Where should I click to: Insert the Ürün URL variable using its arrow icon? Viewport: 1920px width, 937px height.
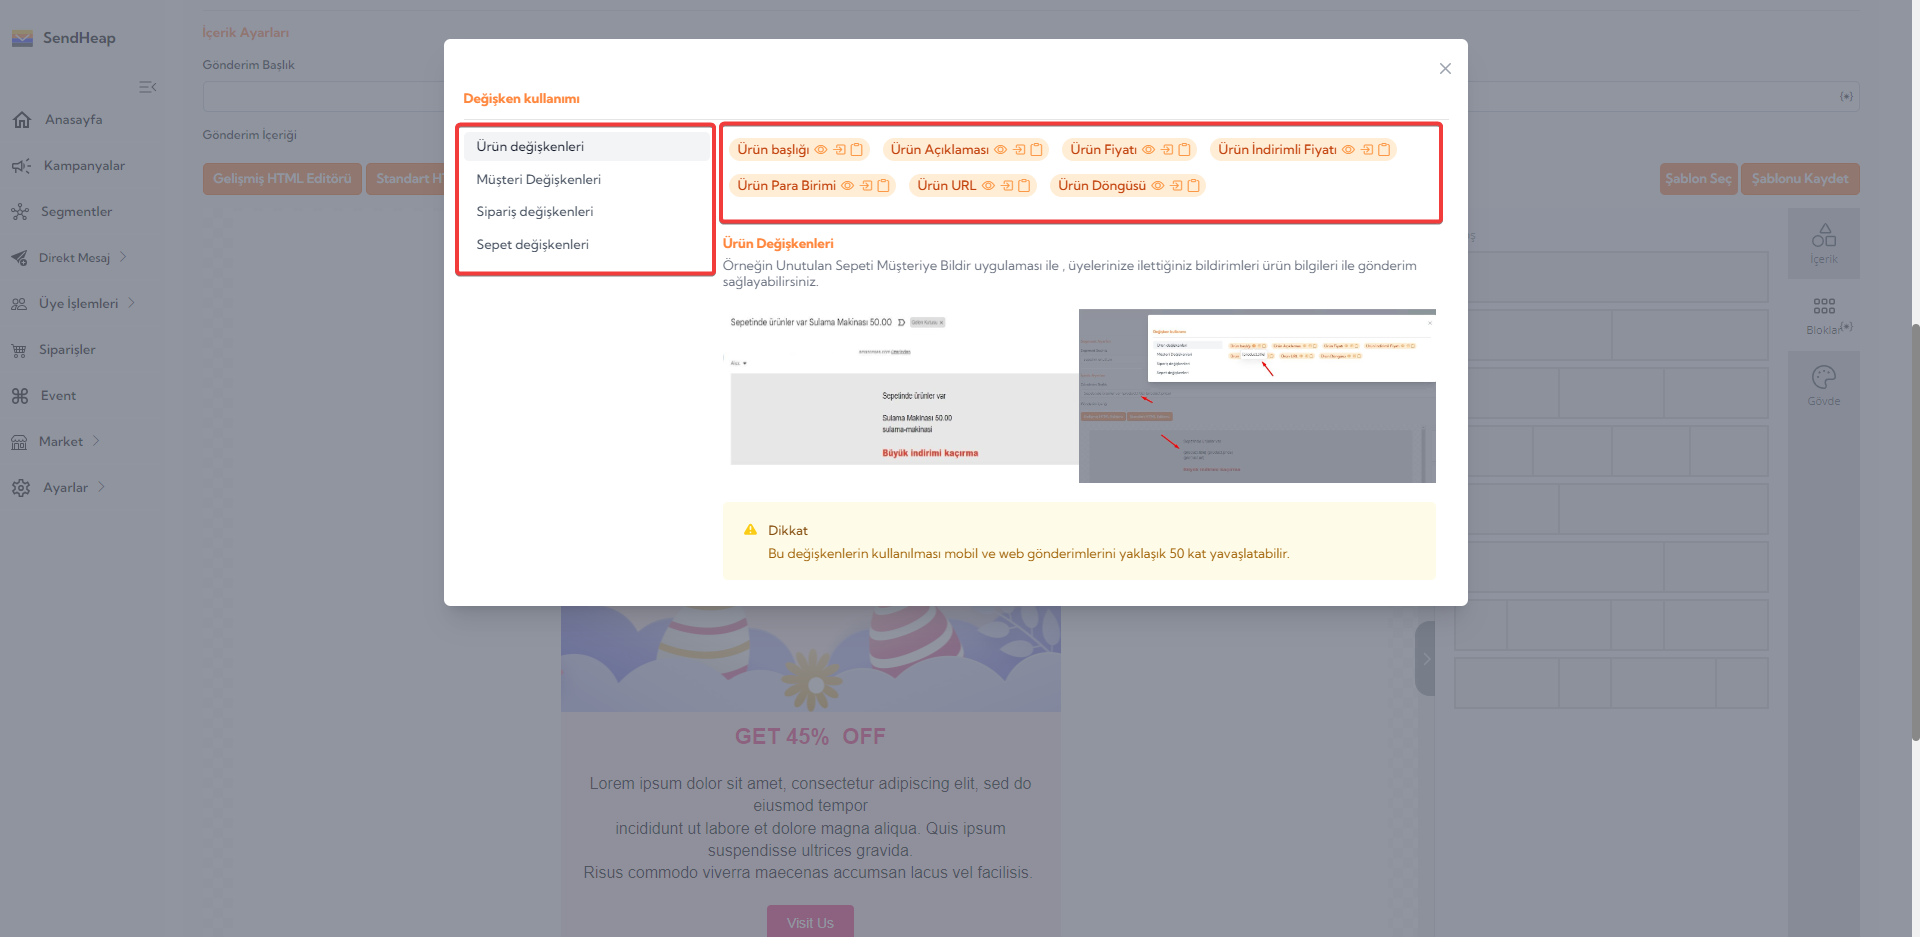[x=1008, y=186]
